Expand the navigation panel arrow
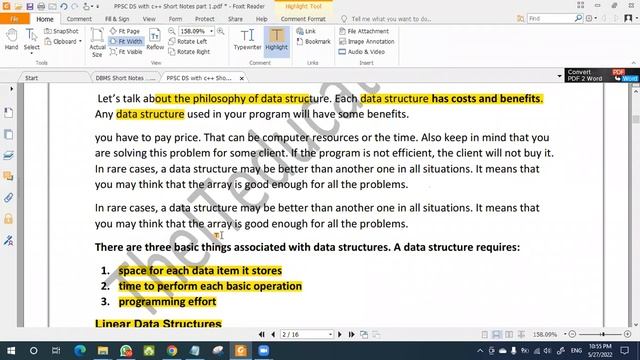Screen dimensions: 640x360 (11, 89)
